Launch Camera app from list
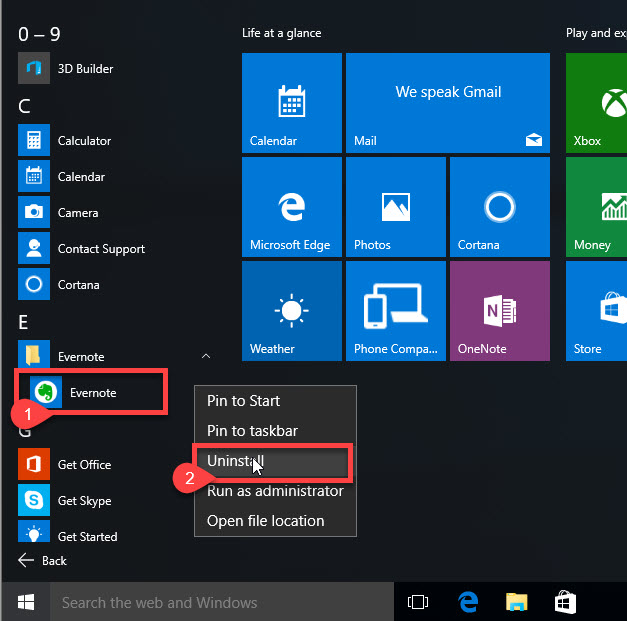The height and width of the screenshot is (621, 627). 58,212
